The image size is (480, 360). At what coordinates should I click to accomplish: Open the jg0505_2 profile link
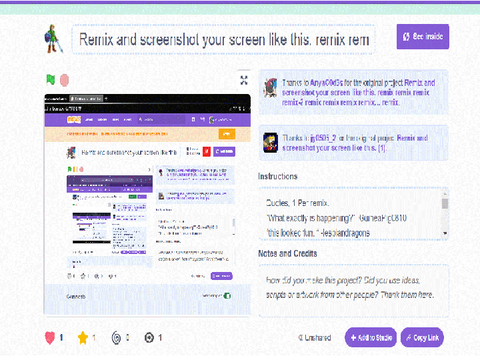(x=323, y=138)
